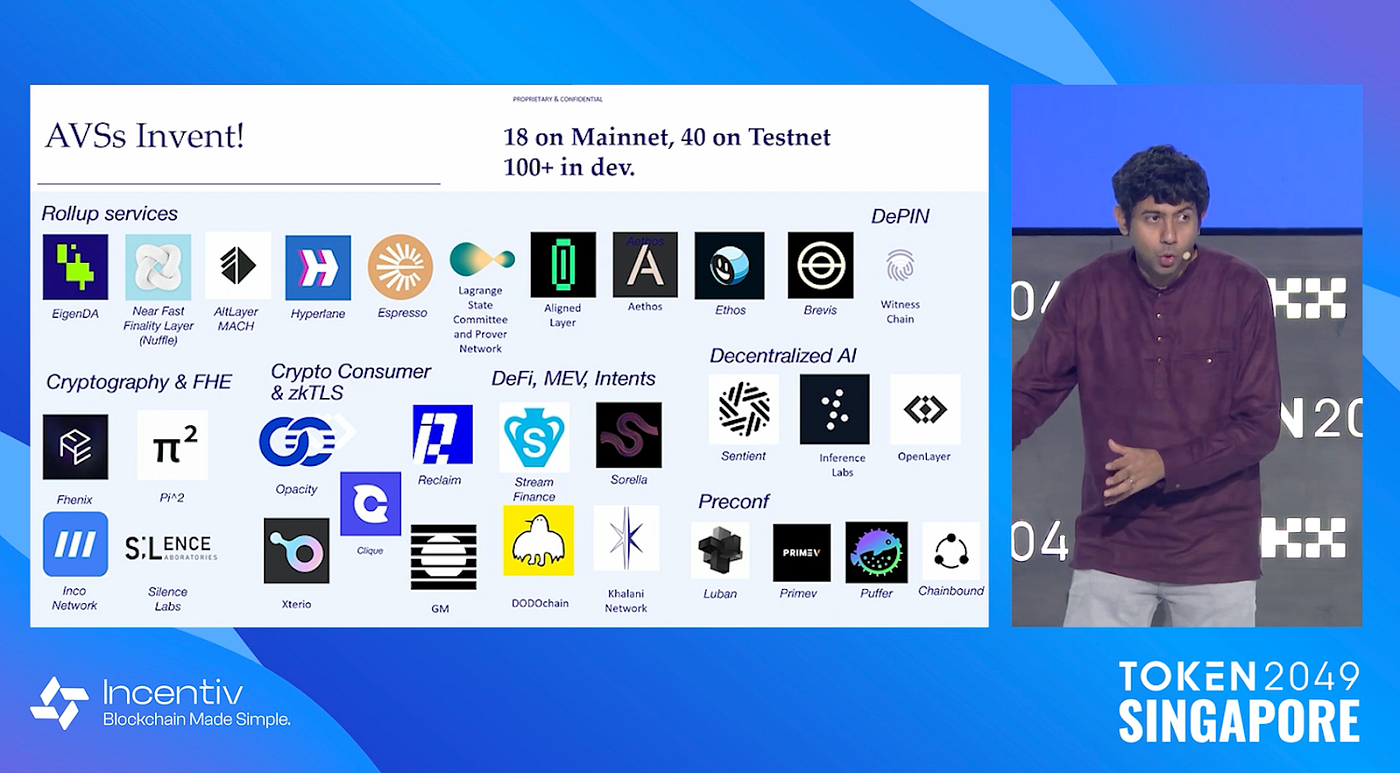Click the Xterio logo
This screenshot has height=773, width=1400.
pyautogui.click(x=296, y=551)
